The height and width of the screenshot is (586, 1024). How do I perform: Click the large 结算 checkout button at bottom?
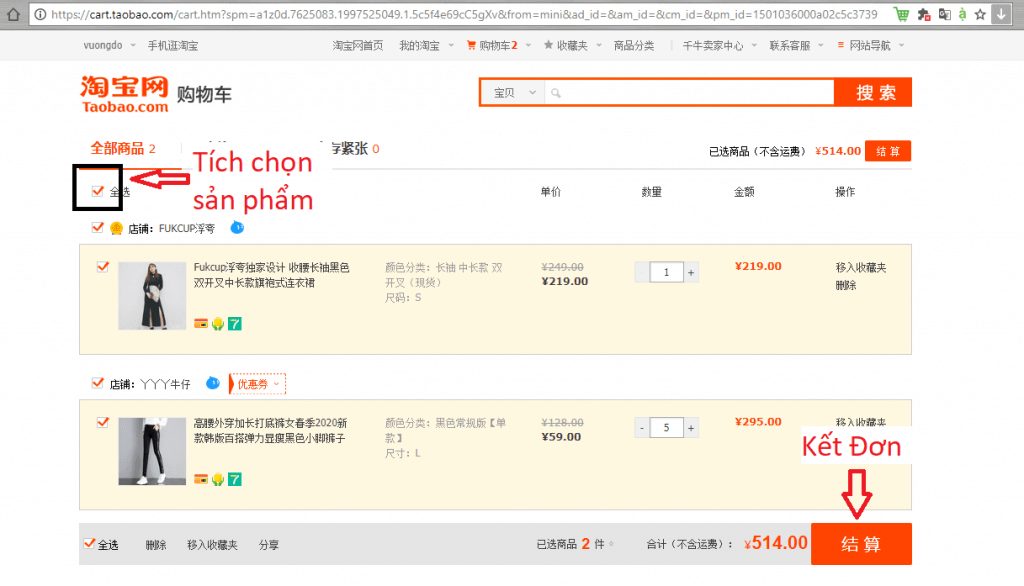pyautogui.click(x=861, y=544)
